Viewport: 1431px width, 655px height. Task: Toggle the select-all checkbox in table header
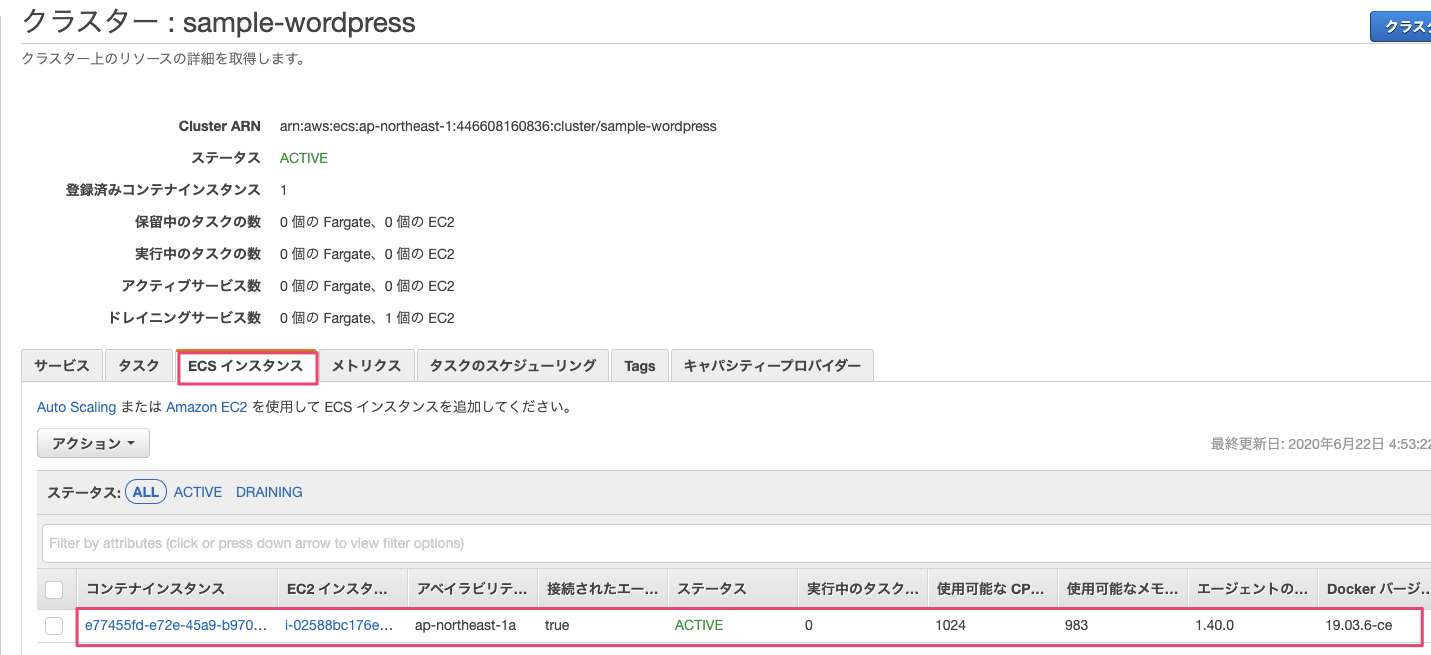(55, 589)
